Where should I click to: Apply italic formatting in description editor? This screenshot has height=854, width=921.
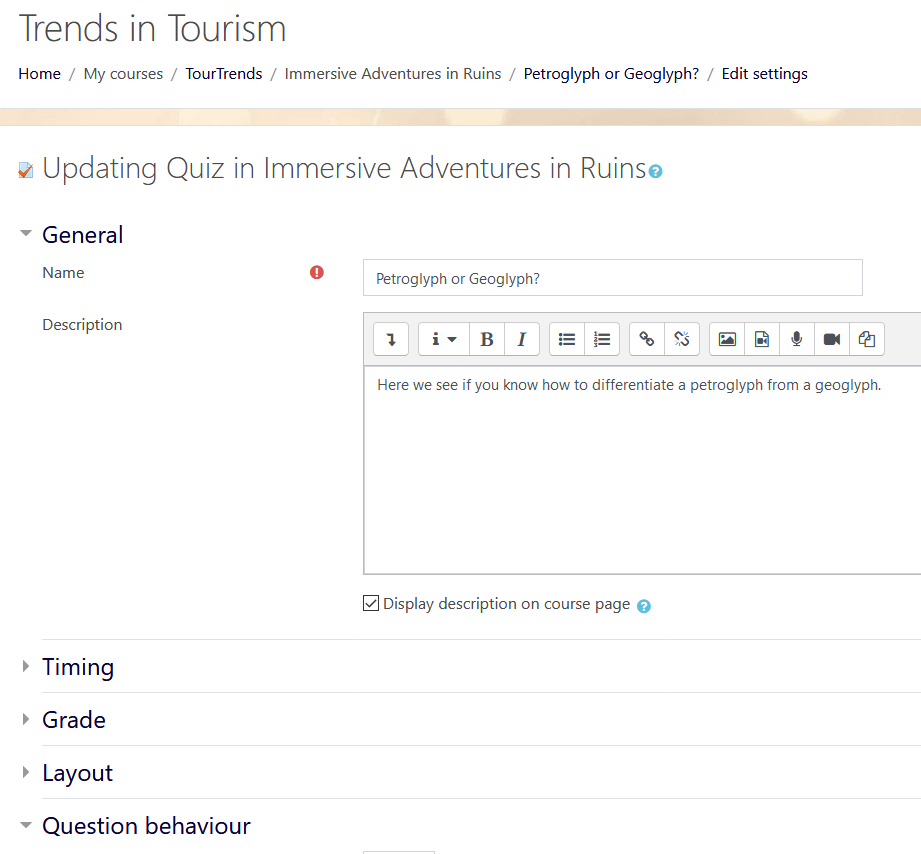point(522,339)
